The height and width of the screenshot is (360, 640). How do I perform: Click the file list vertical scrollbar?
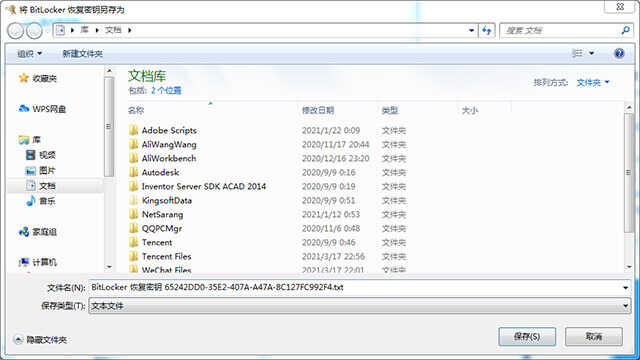629,187
